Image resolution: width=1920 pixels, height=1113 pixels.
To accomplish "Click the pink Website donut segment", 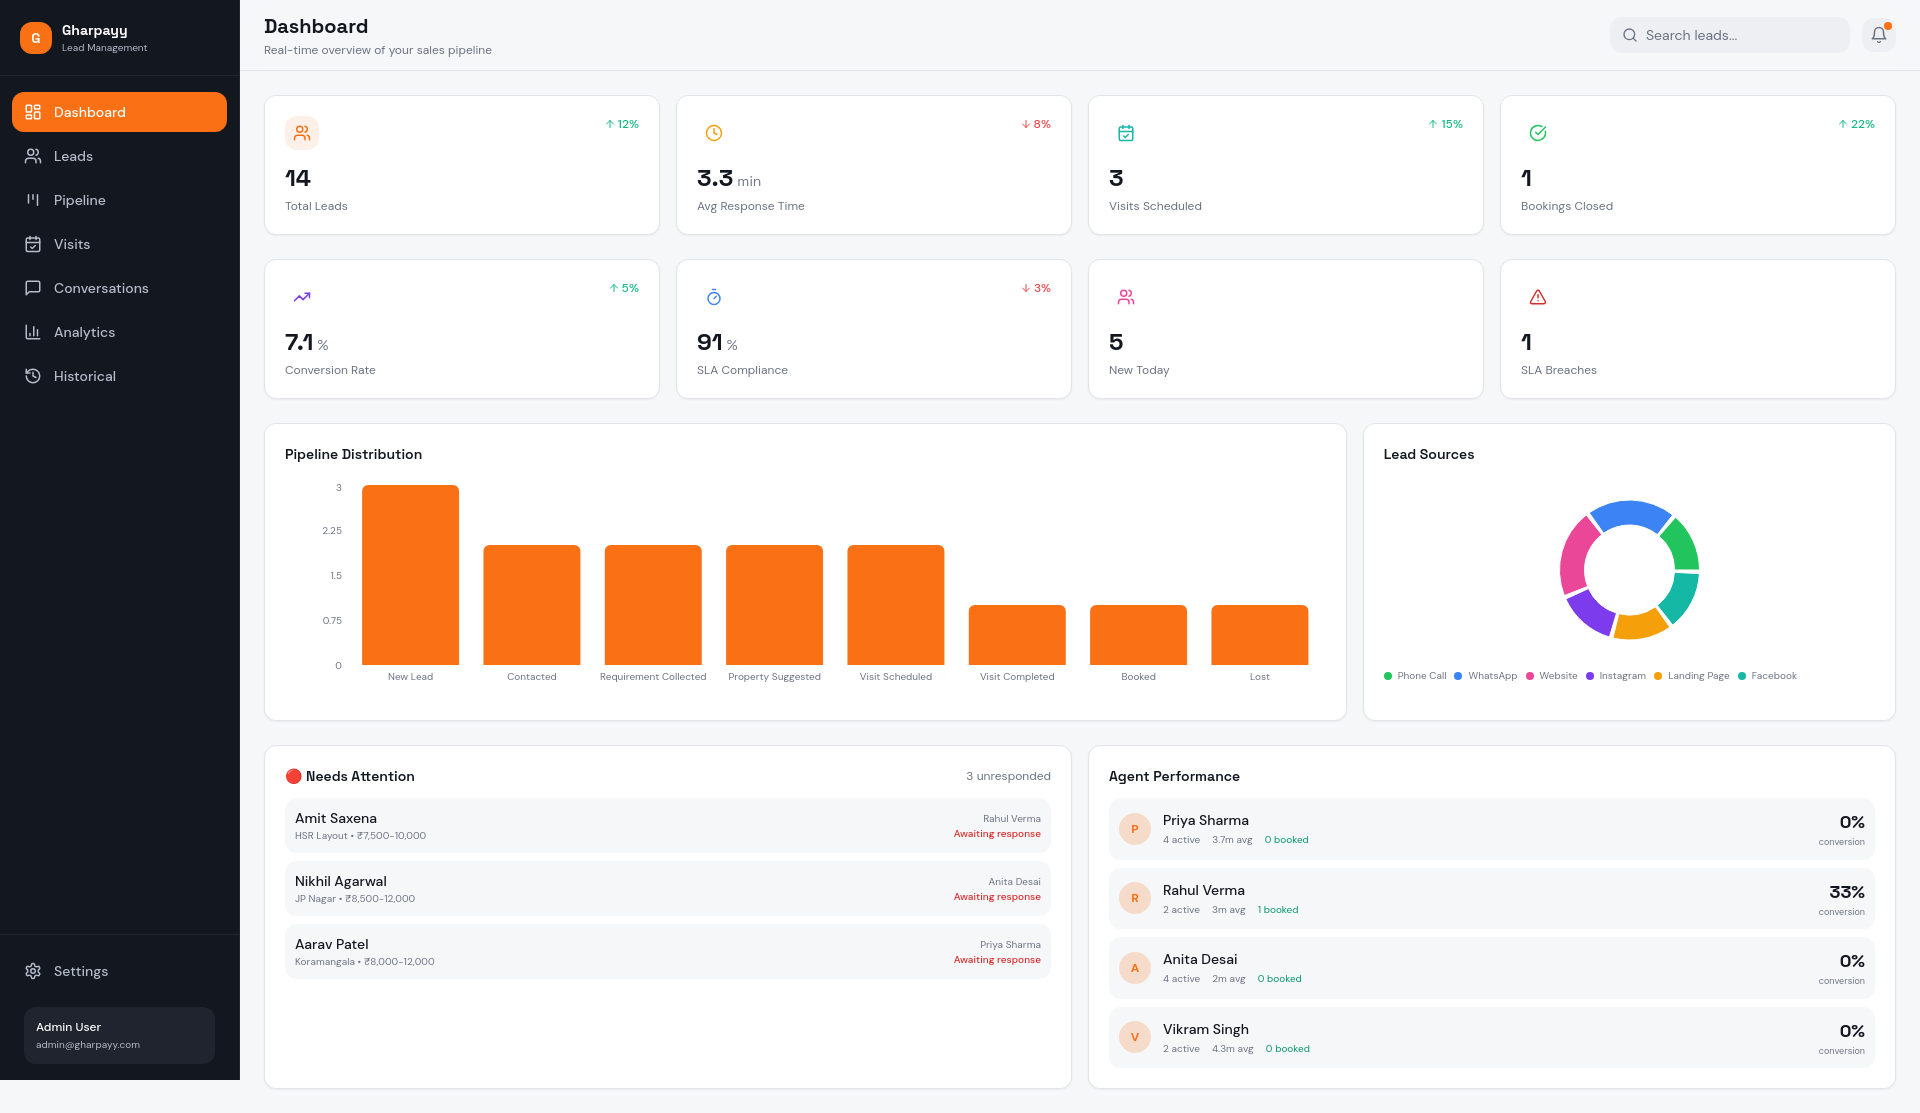I will coord(1576,555).
